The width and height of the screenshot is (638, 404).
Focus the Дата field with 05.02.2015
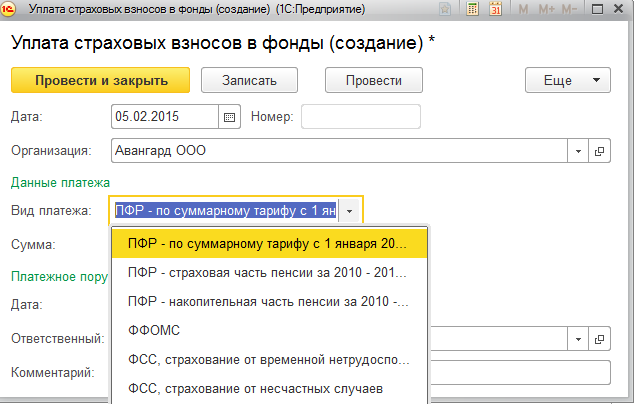tap(165, 117)
